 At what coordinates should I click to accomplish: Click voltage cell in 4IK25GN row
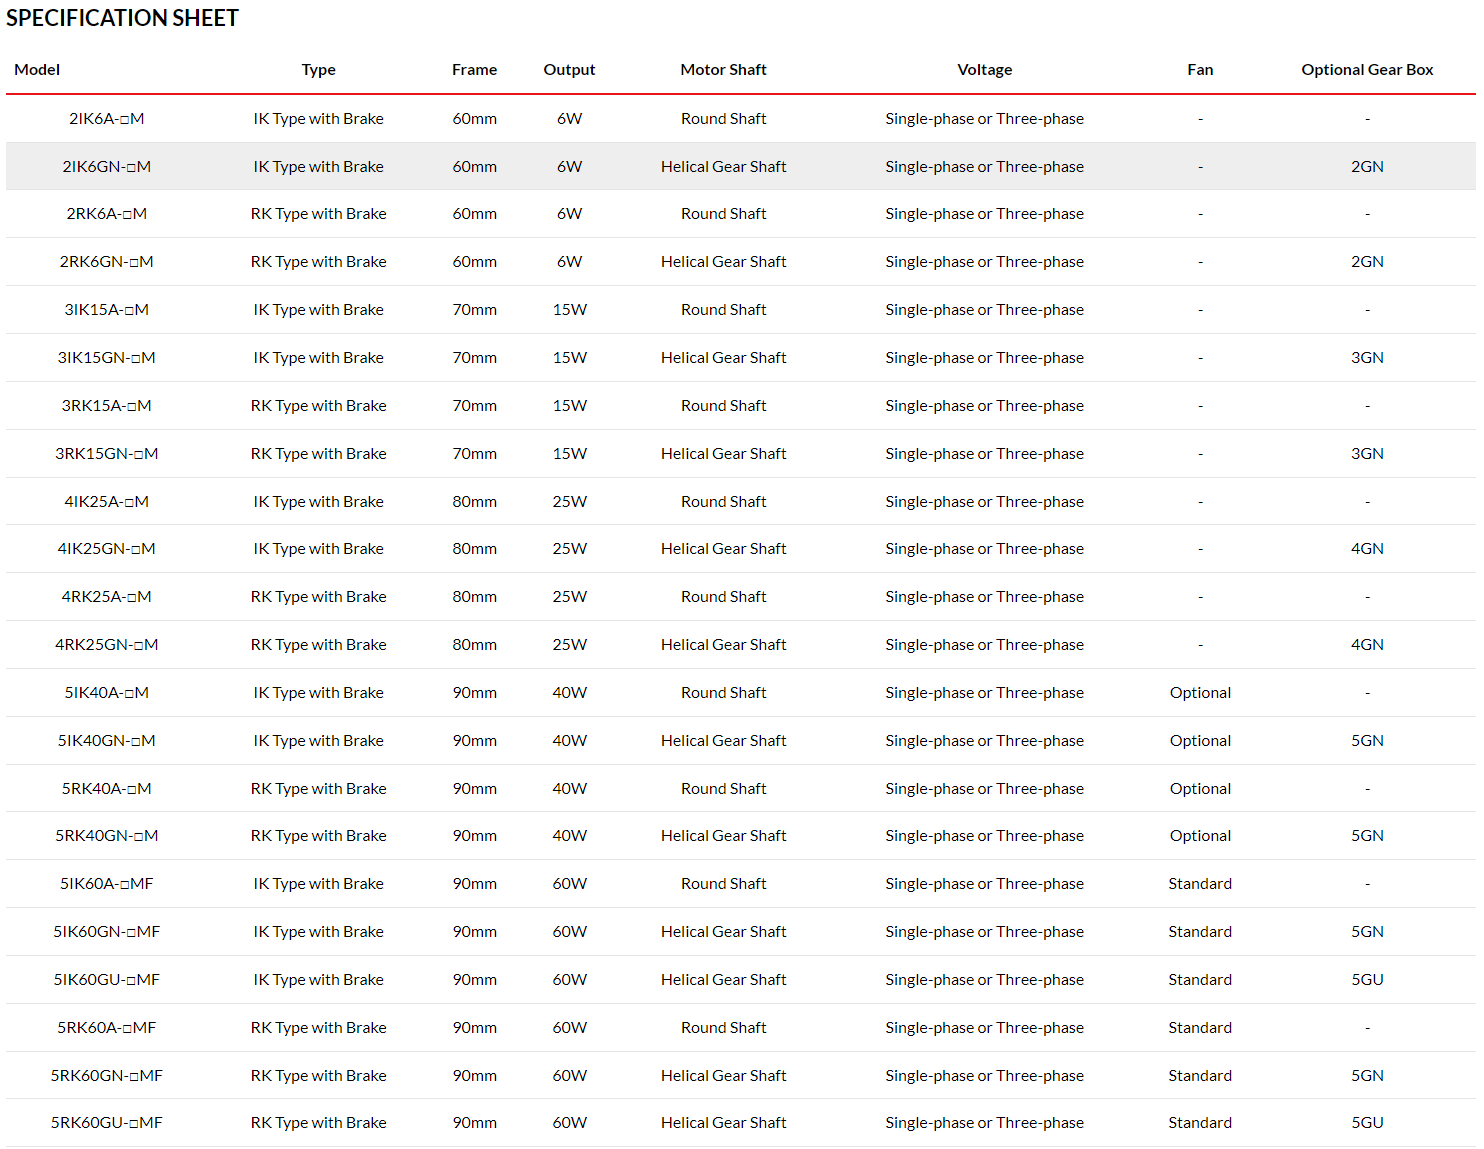pos(984,549)
